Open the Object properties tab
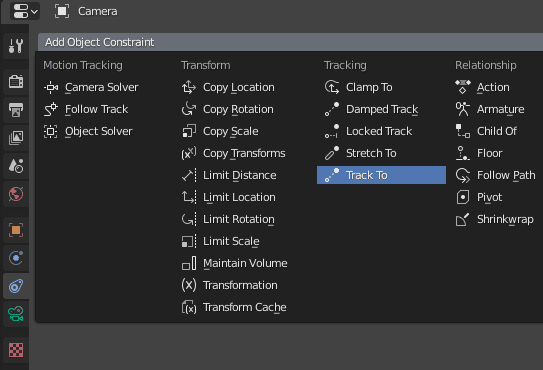Viewport: 543px width, 370px height. pos(16,230)
